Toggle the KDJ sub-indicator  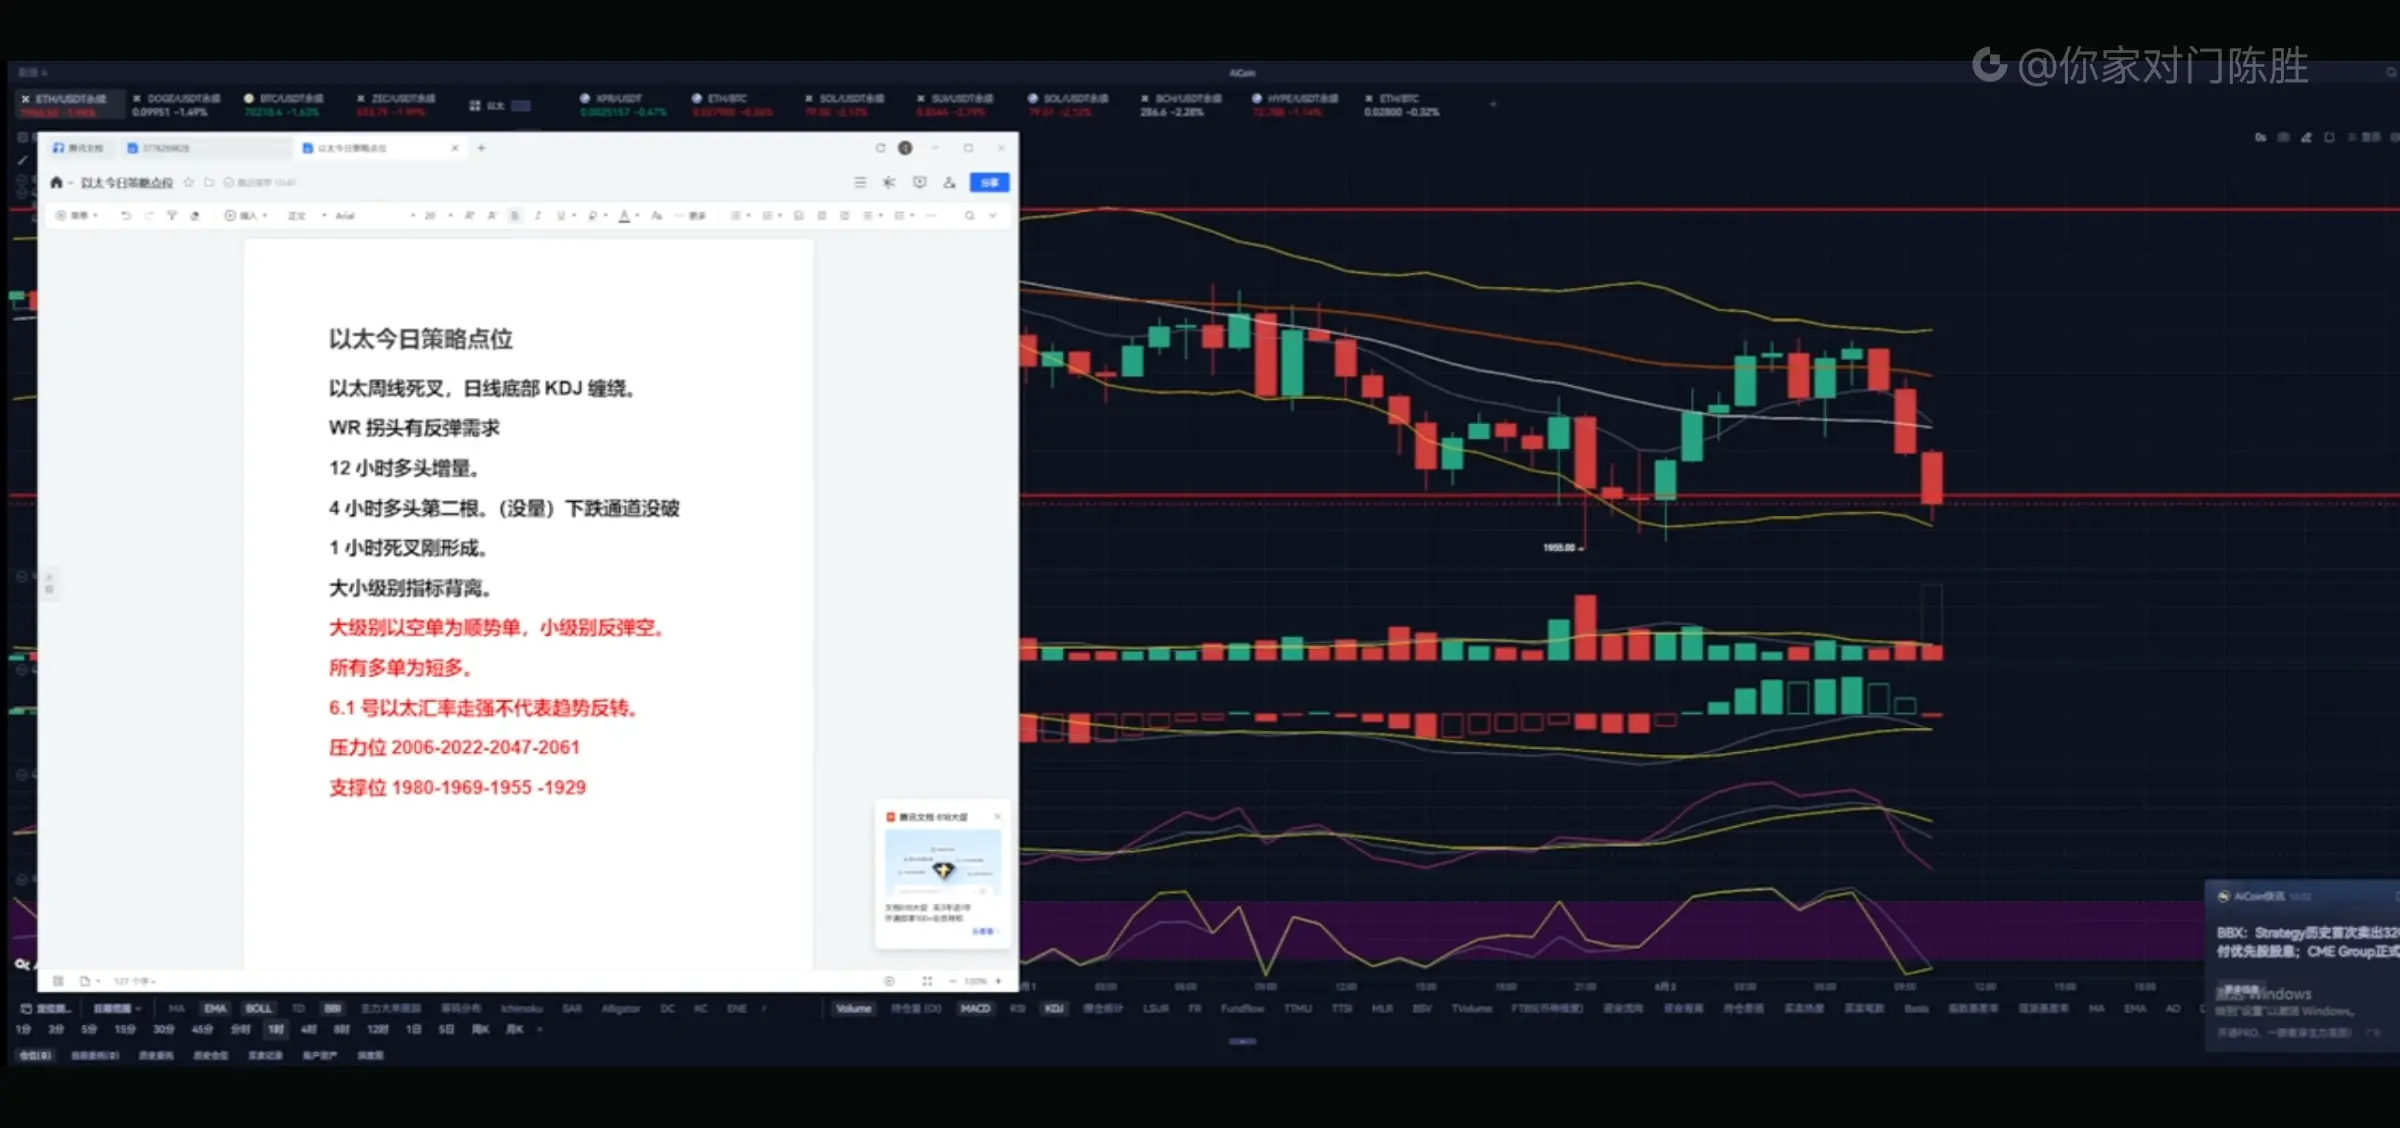click(x=1054, y=1008)
